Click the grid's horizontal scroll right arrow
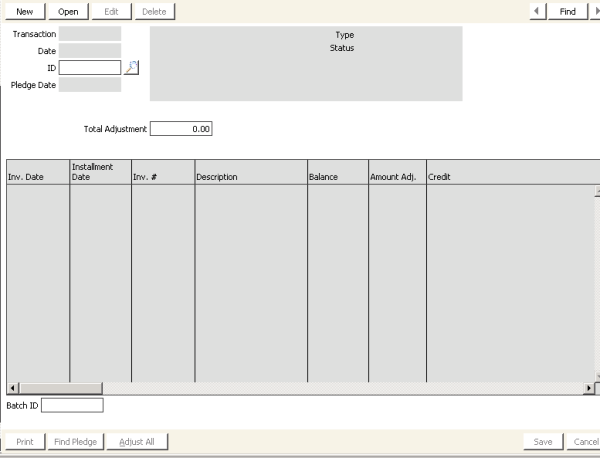This screenshot has height=458, width=600. [x=589, y=388]
